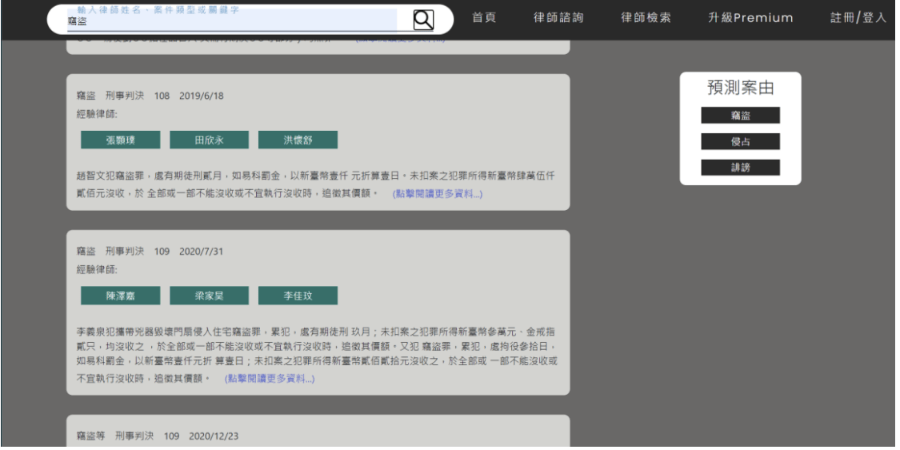The height and width of the screenshot is (450, 900).
Task: Open 註冊/登入 page
Action: coord(859,18)
